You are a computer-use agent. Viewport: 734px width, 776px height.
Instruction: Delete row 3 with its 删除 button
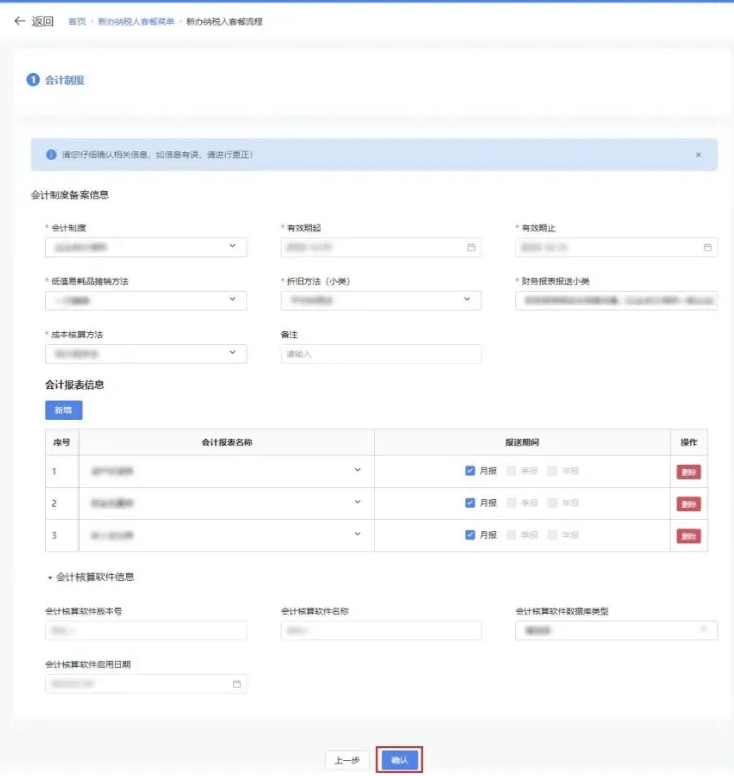tap(688, 536)
